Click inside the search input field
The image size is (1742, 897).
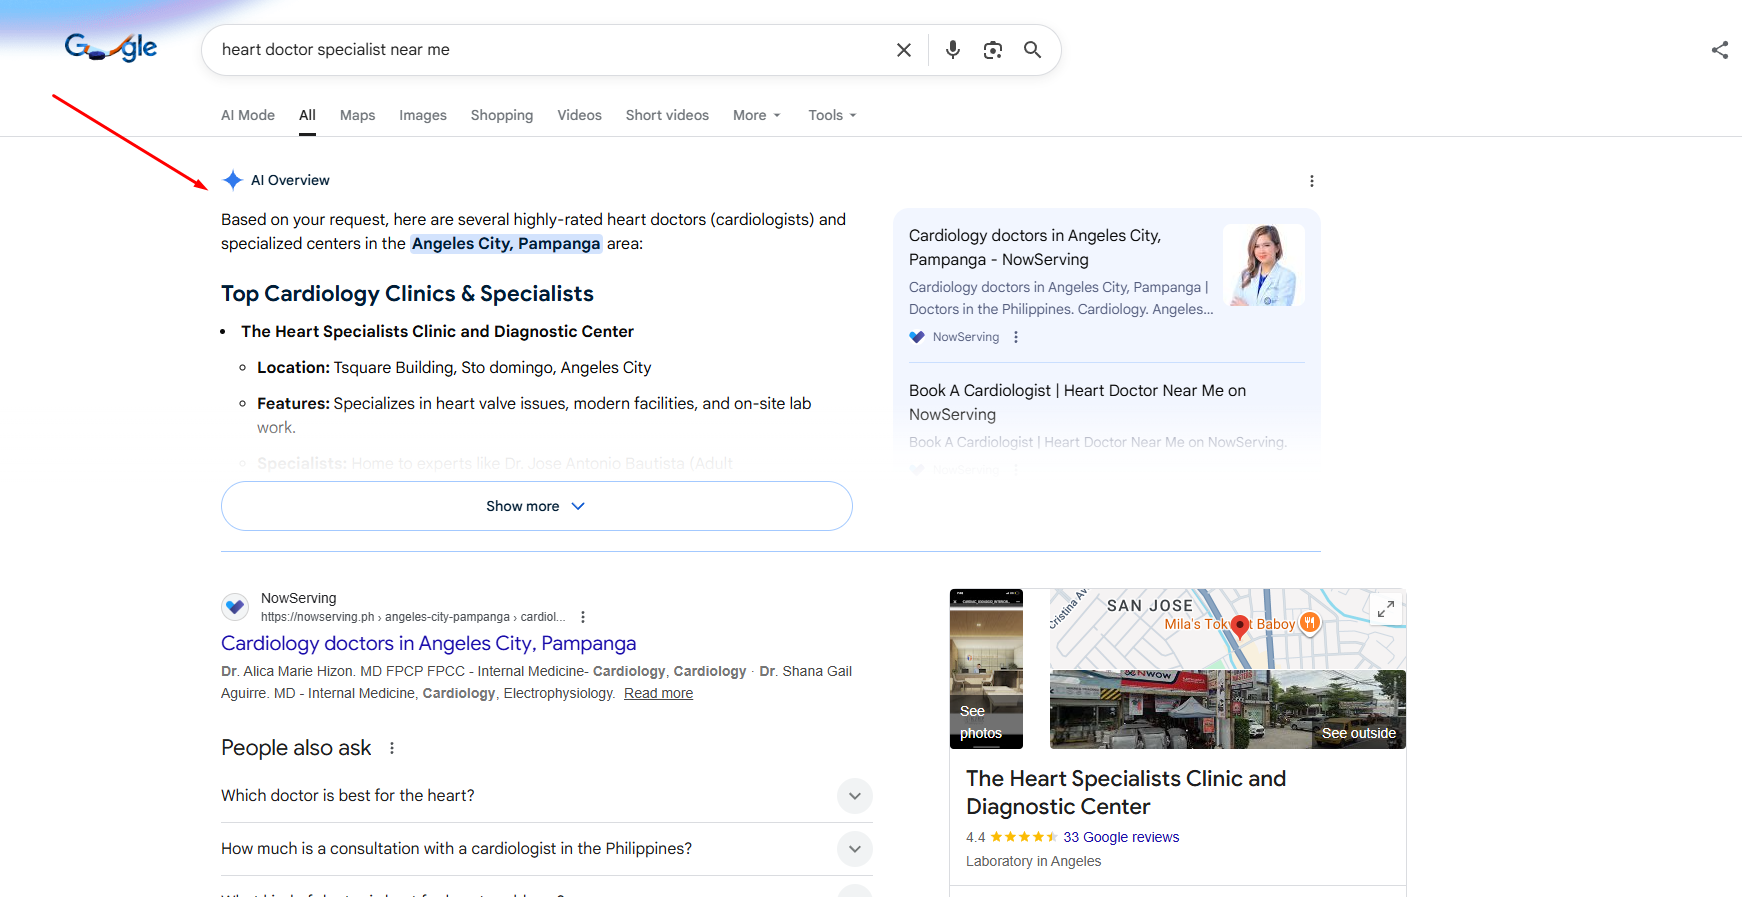click(x=550, y=50)
